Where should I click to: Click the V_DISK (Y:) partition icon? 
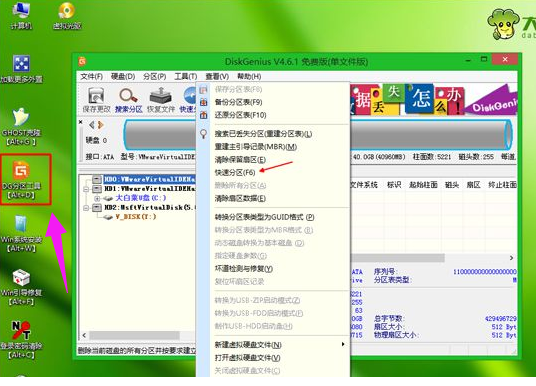[108, 217]
